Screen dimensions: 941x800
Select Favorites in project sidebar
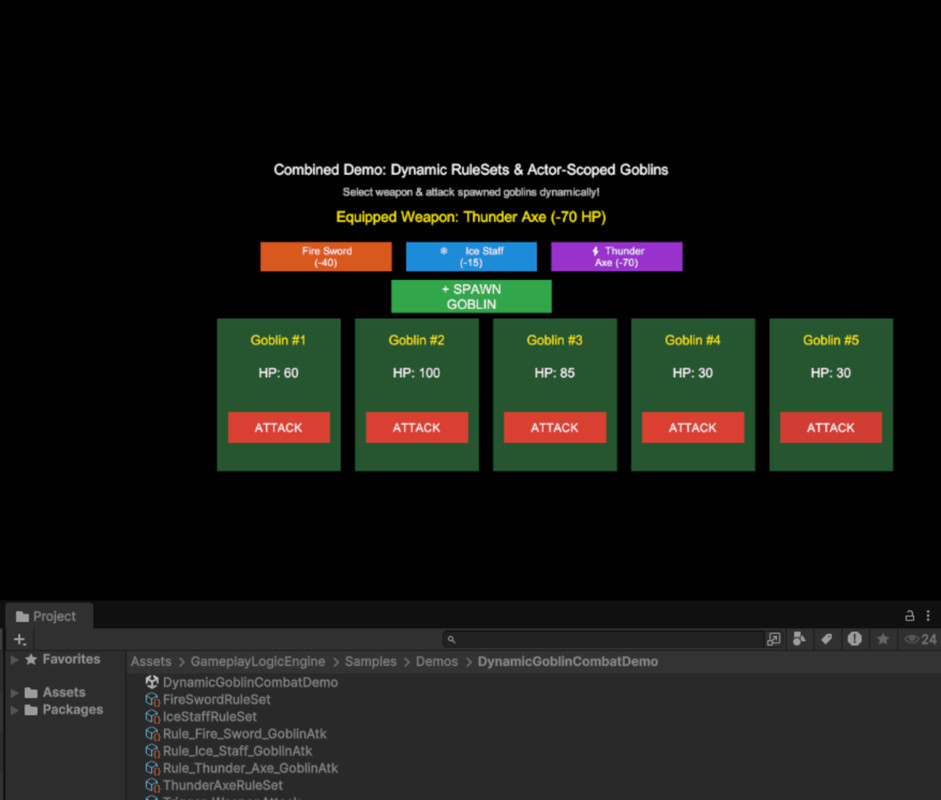(x=62, y=659)
